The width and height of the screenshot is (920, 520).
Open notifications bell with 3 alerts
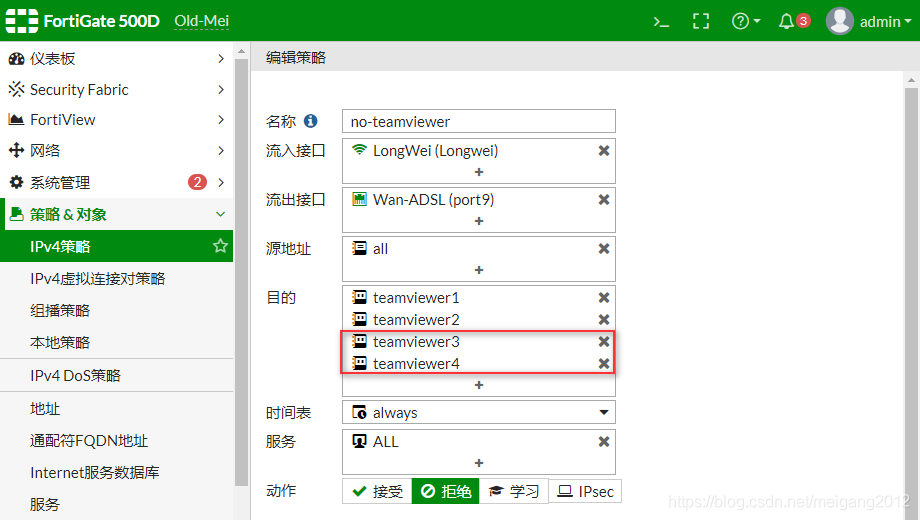tap(794, 22)
